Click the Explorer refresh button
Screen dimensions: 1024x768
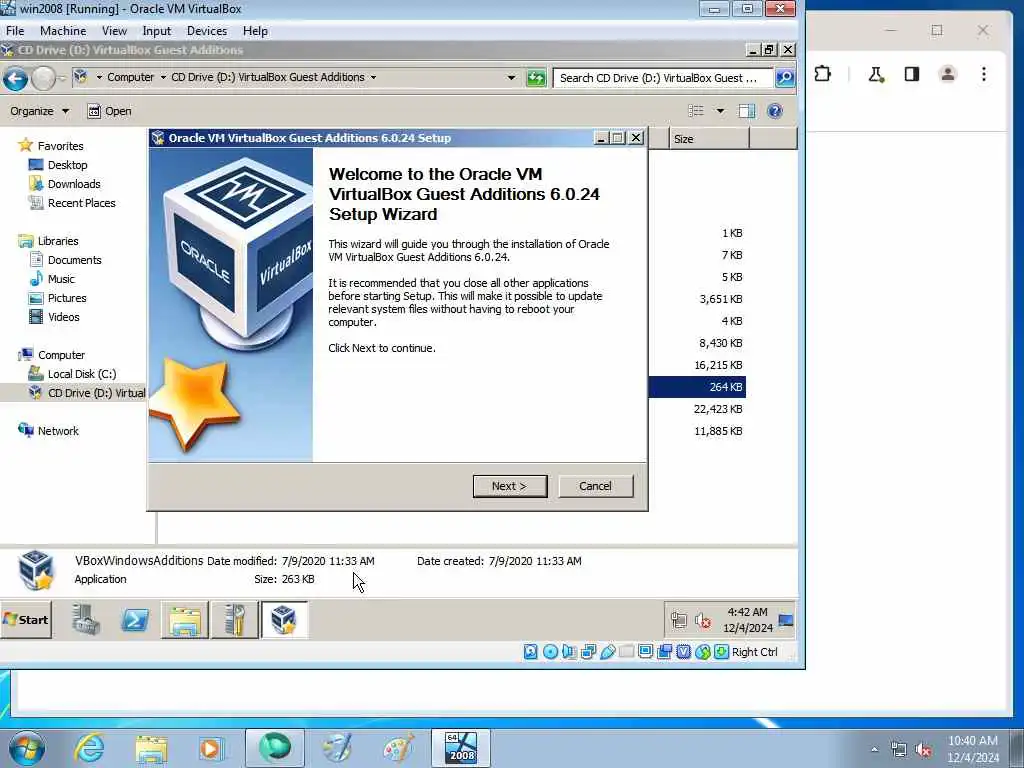click(536, 78)
